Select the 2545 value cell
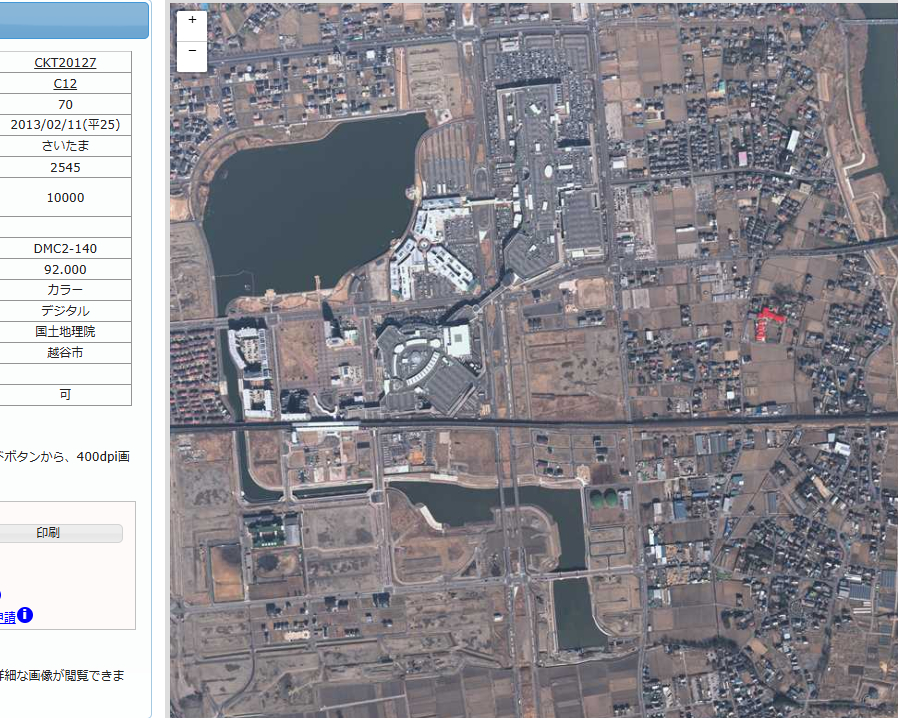898x718 pixels. [x=65, y=167]
